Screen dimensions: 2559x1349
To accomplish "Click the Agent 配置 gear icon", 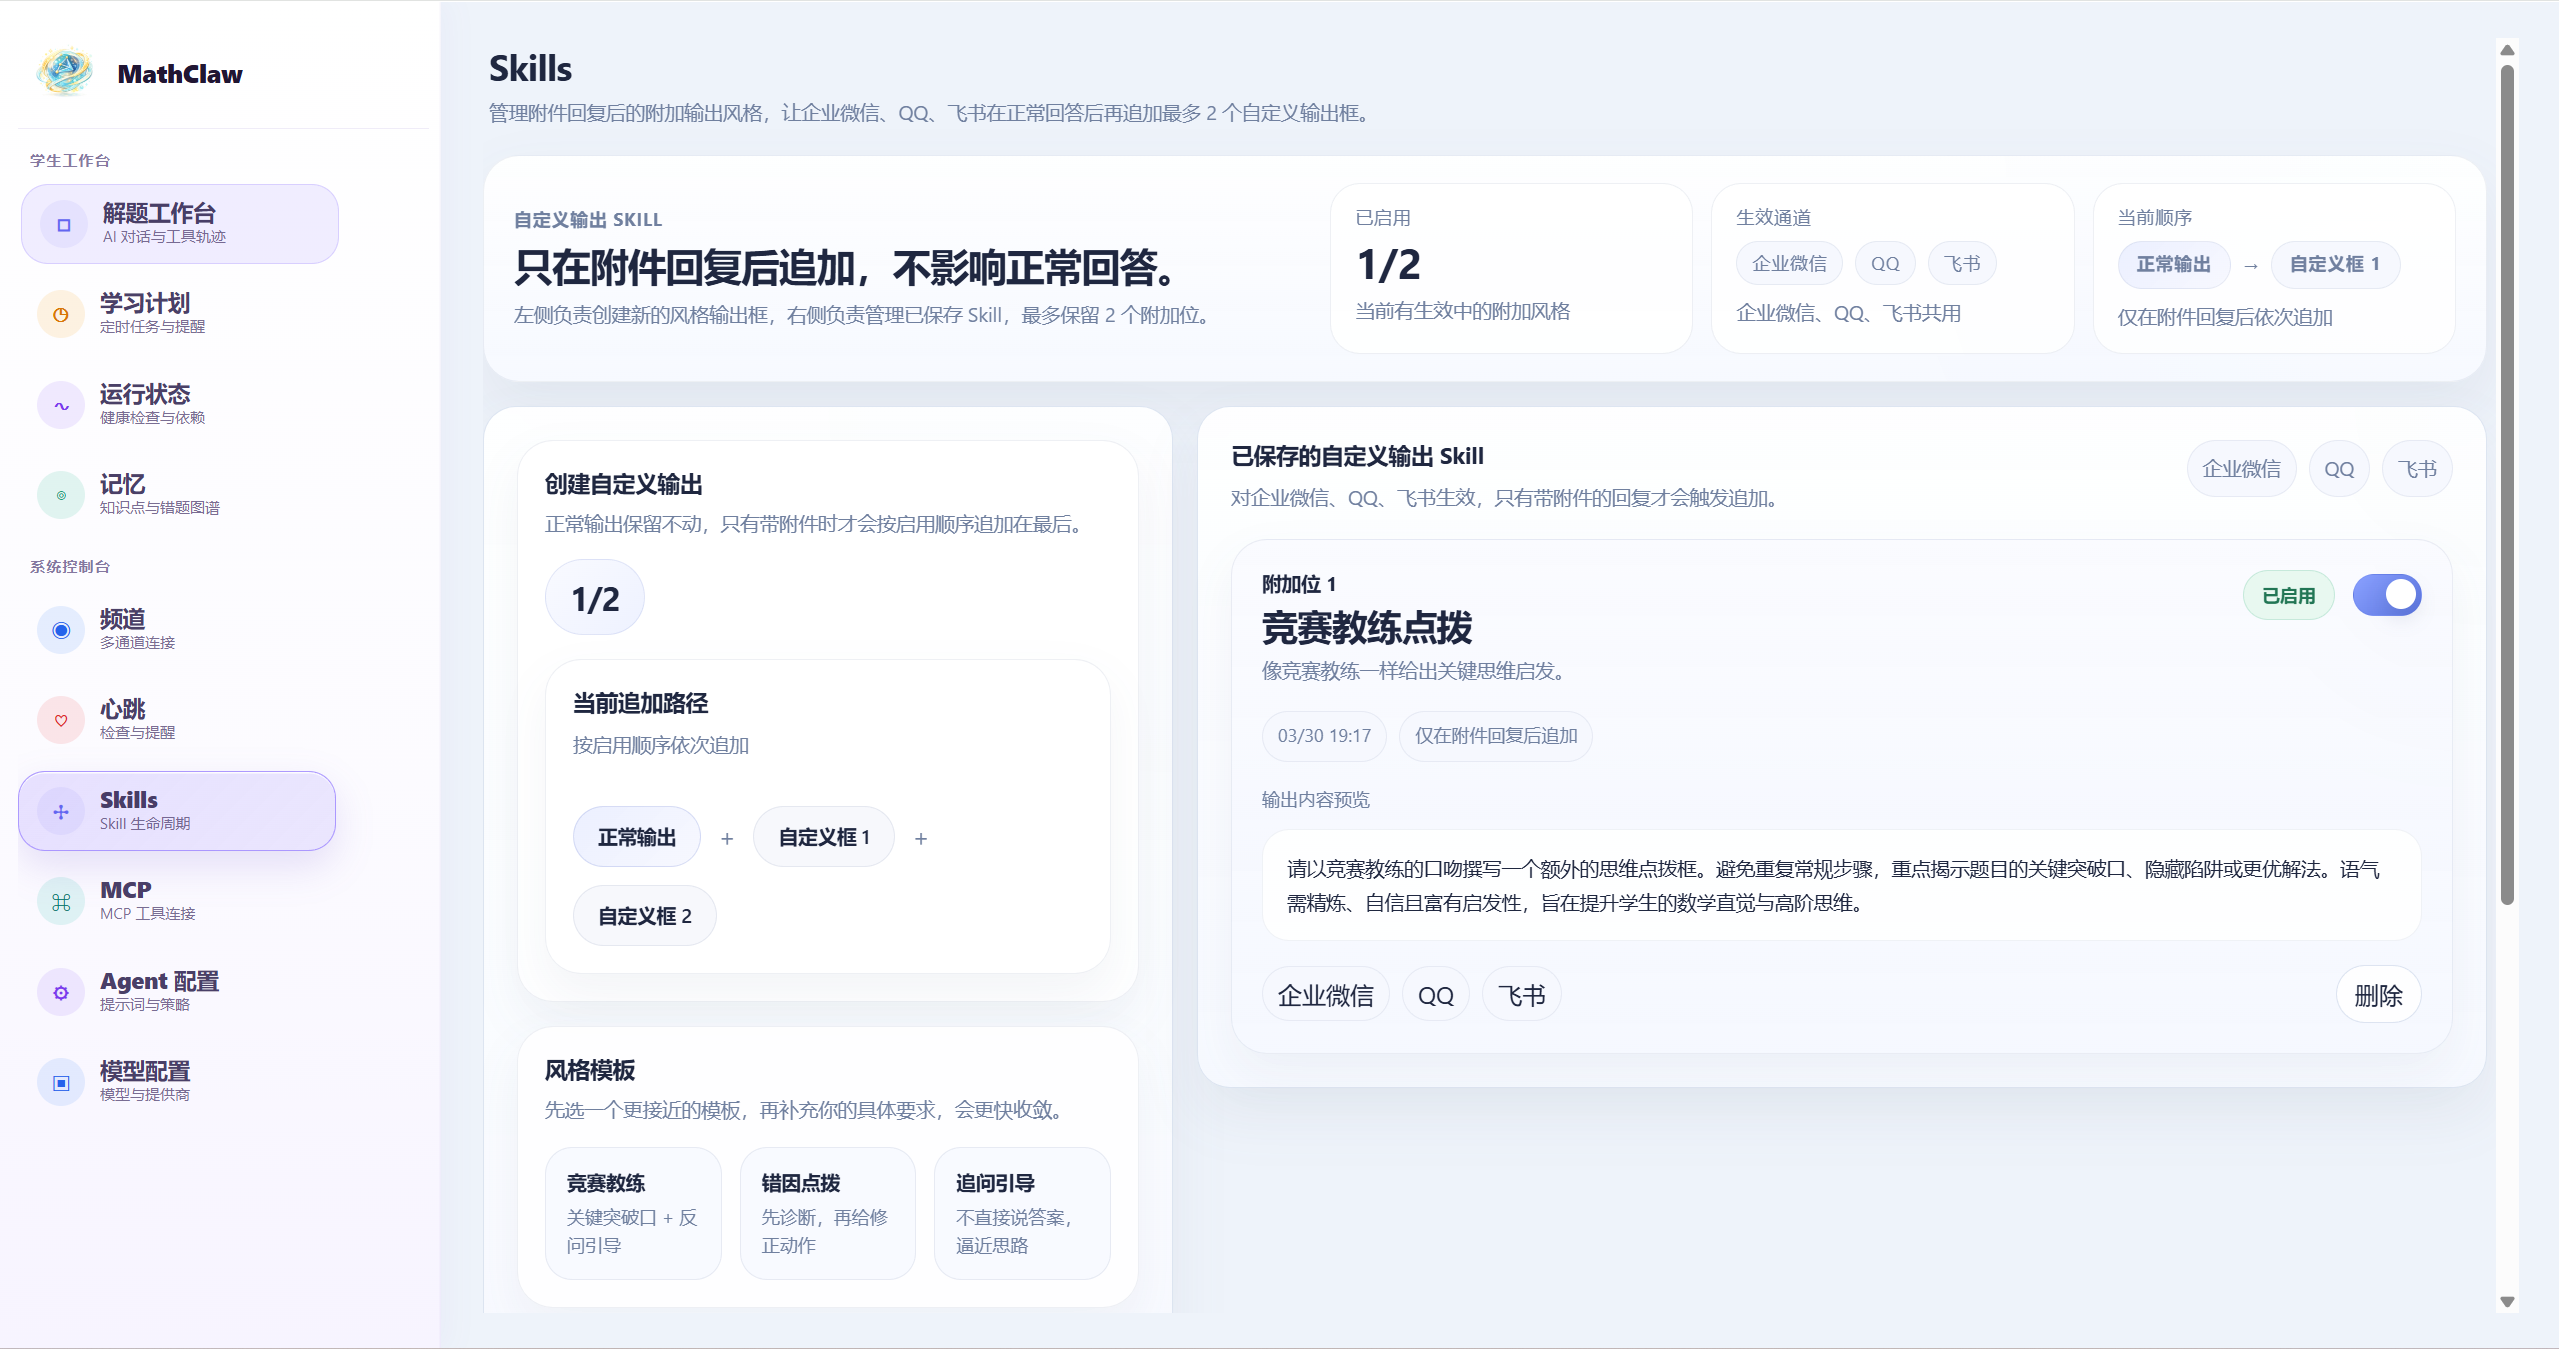I will coord(61,992).
